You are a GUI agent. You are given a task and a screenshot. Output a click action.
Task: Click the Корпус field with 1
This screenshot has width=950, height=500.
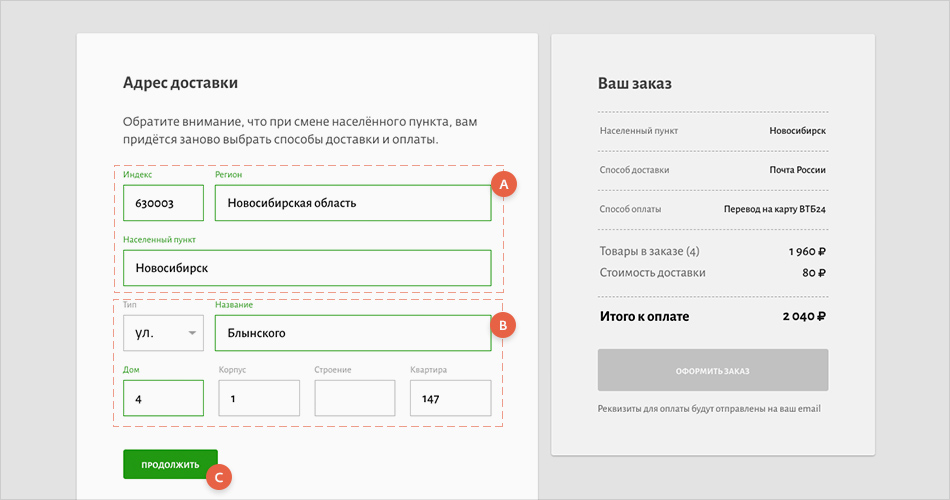pos(259,398)
